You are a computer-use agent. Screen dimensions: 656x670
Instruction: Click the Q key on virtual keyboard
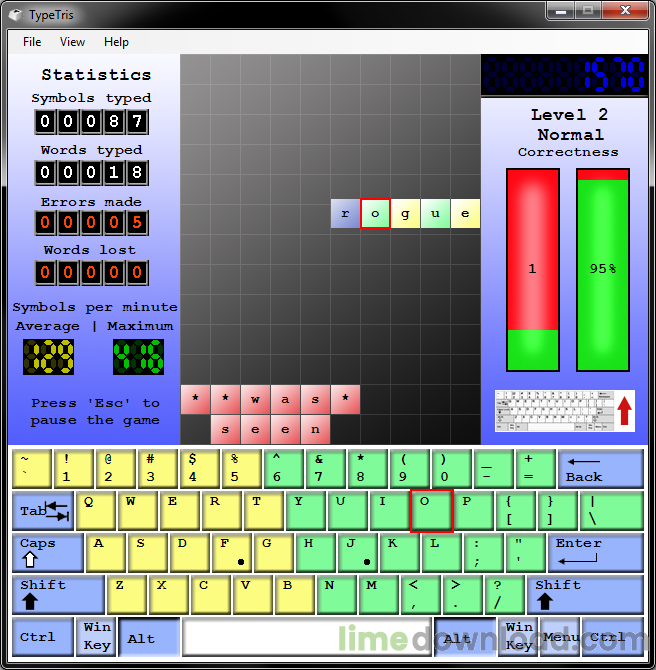pos(96,511)
